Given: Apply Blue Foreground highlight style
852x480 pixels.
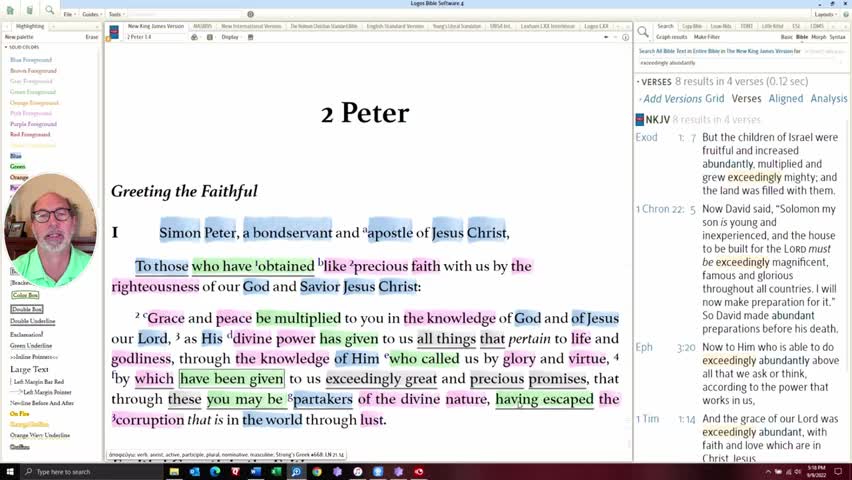Looking at the screenshot, I should [31, 60].
